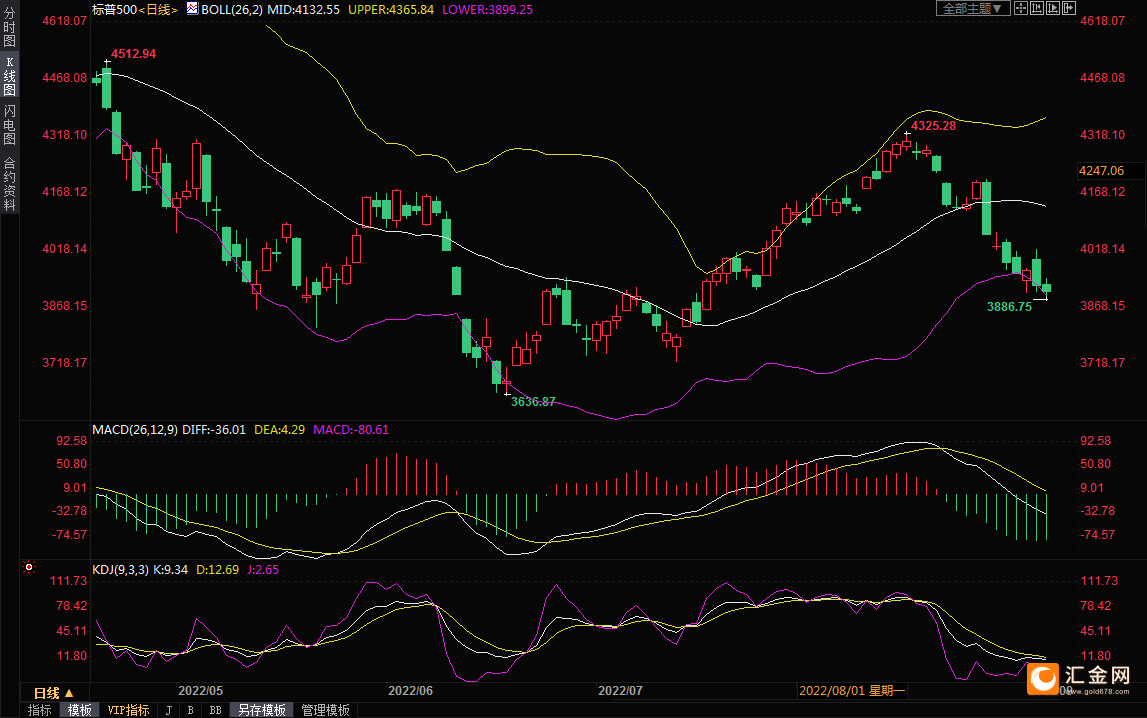Switch to 闪电图 side tab

[x=10, y=124]
